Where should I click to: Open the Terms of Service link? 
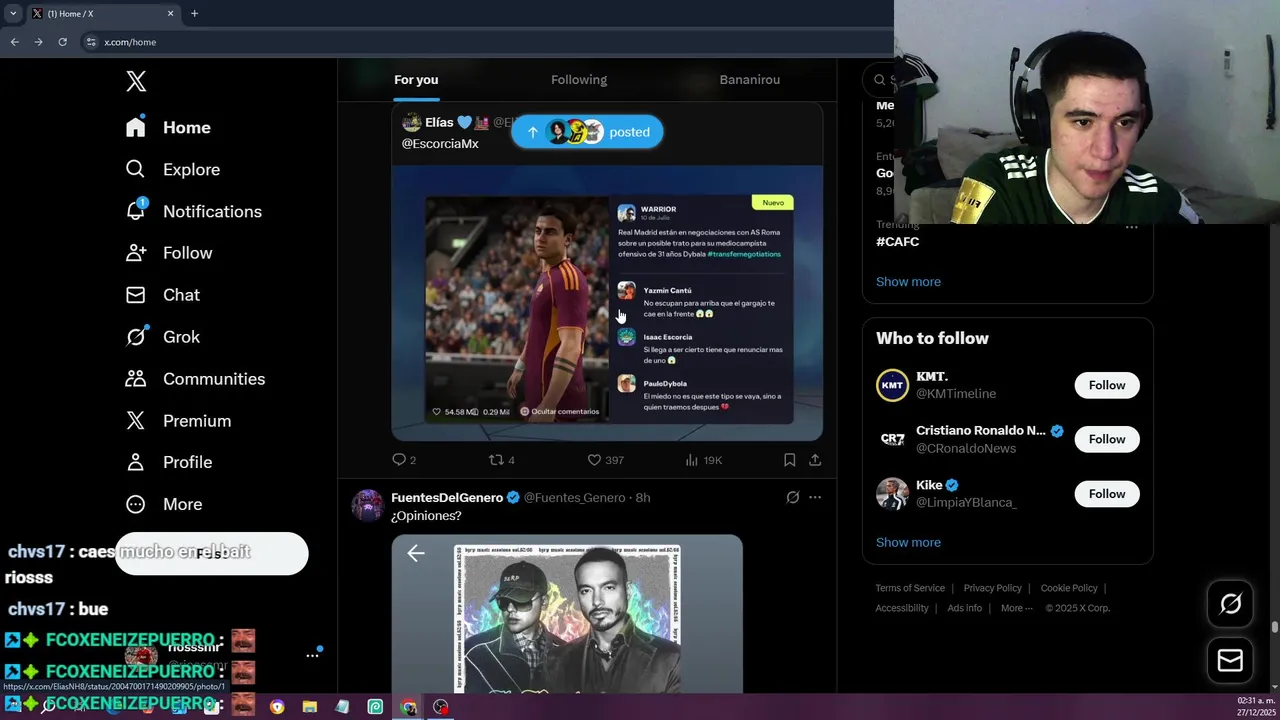point(910,588)
